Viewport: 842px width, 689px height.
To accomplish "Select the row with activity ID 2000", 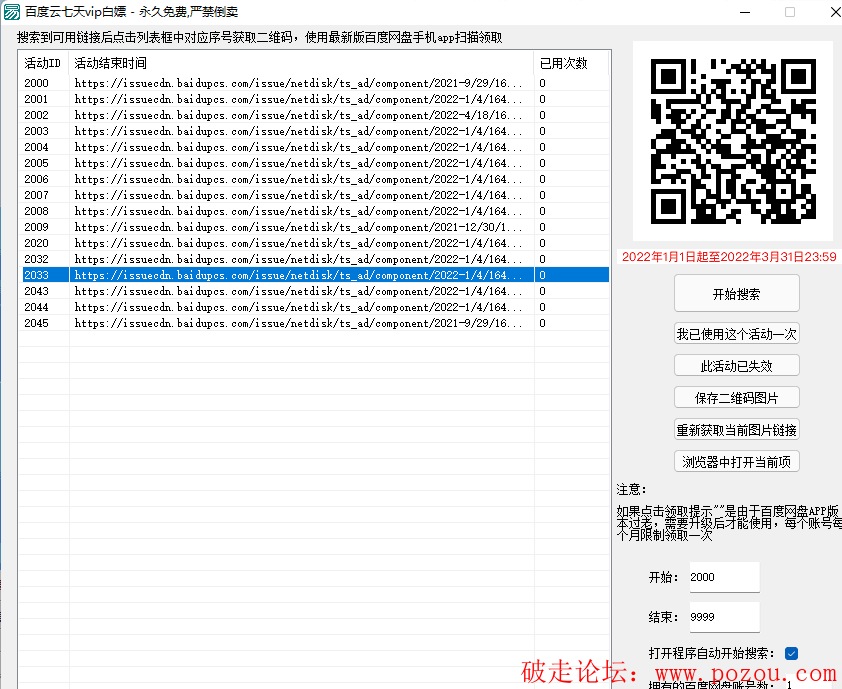I will (x=314, y=83).
